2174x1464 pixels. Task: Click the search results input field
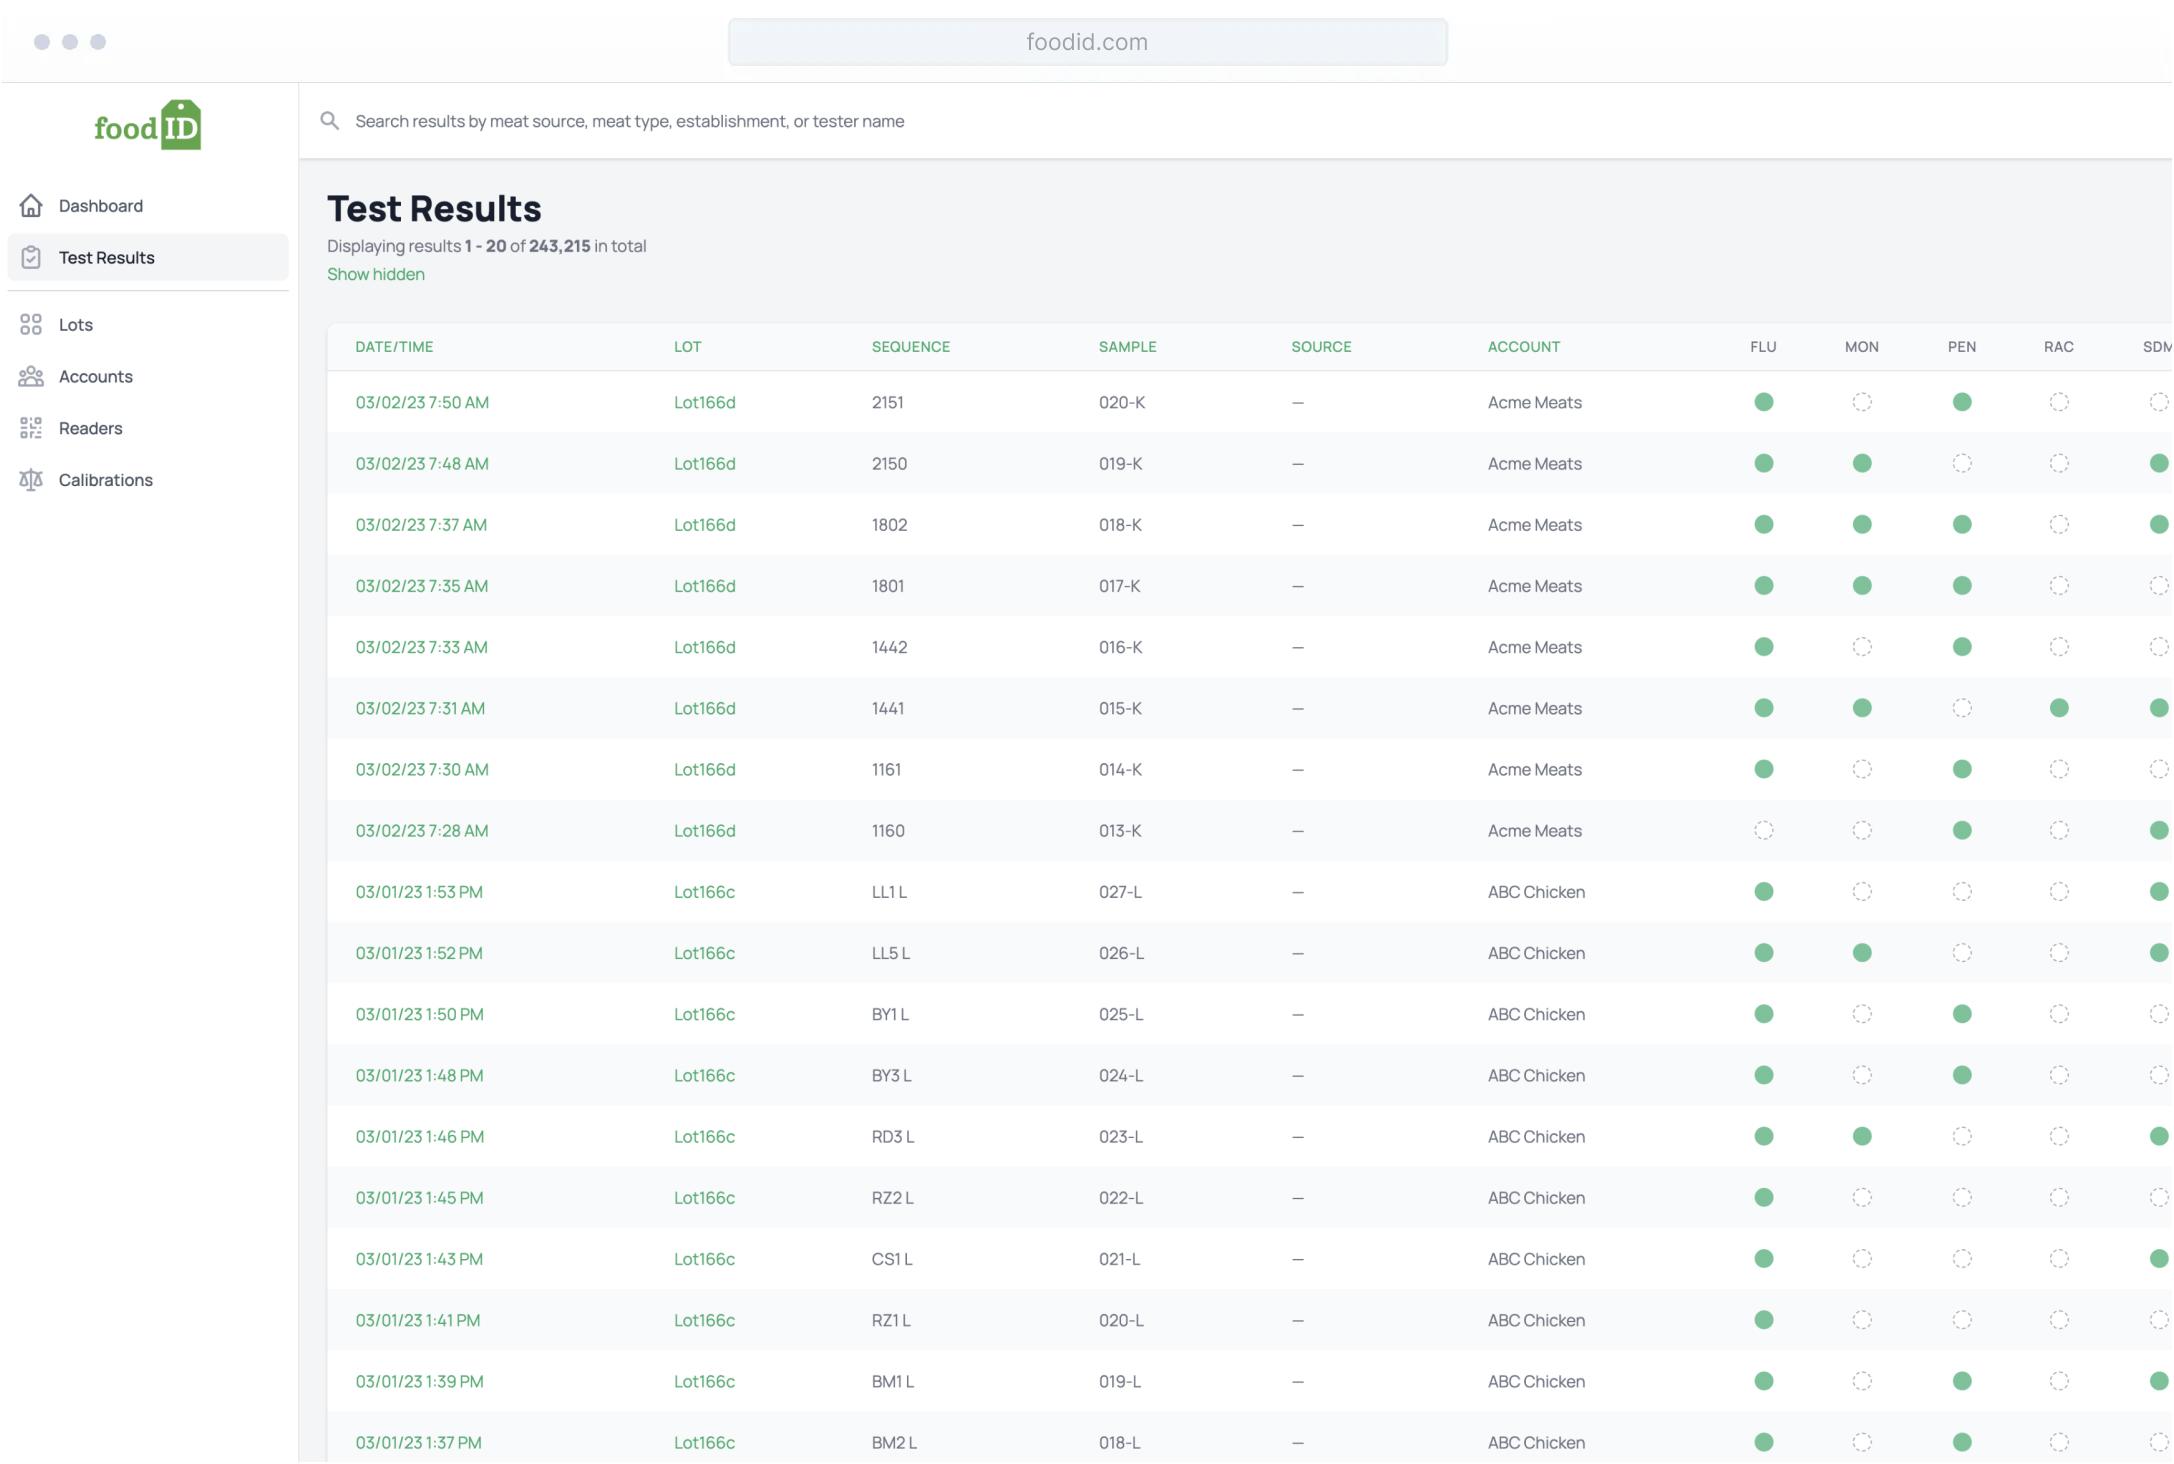[1000, 121]
